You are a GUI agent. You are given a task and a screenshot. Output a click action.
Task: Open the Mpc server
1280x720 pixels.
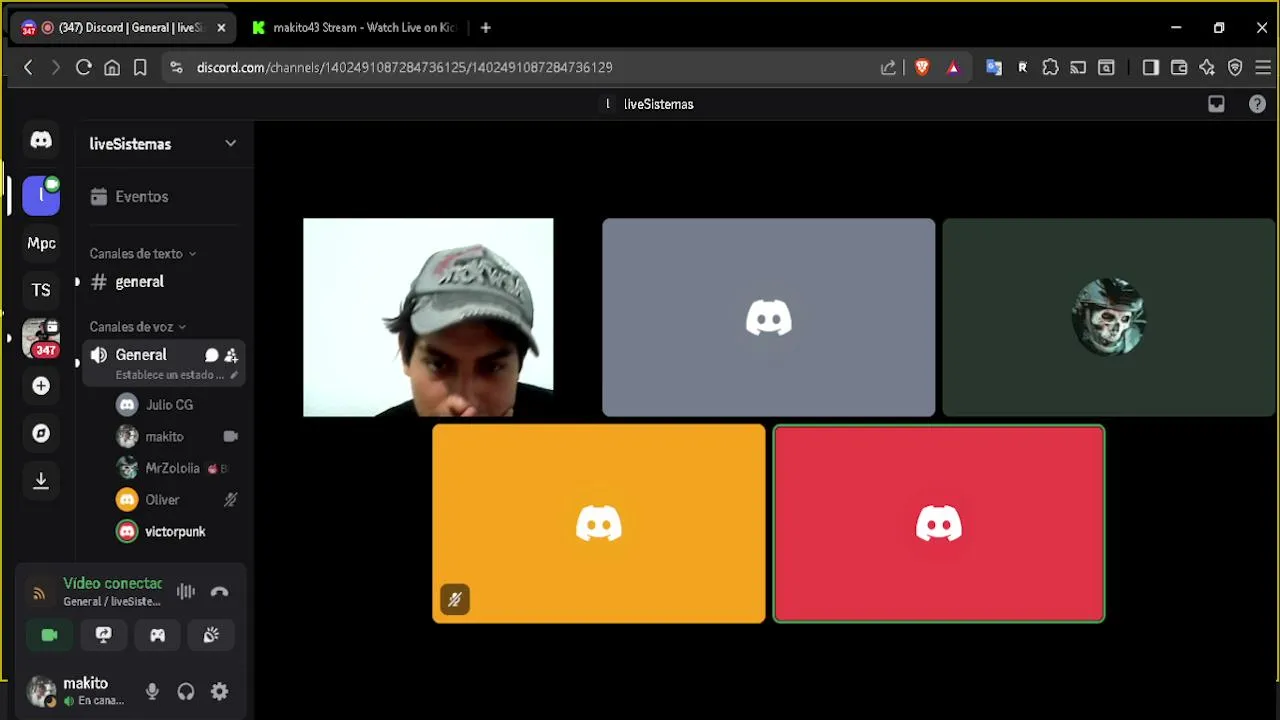41,243
